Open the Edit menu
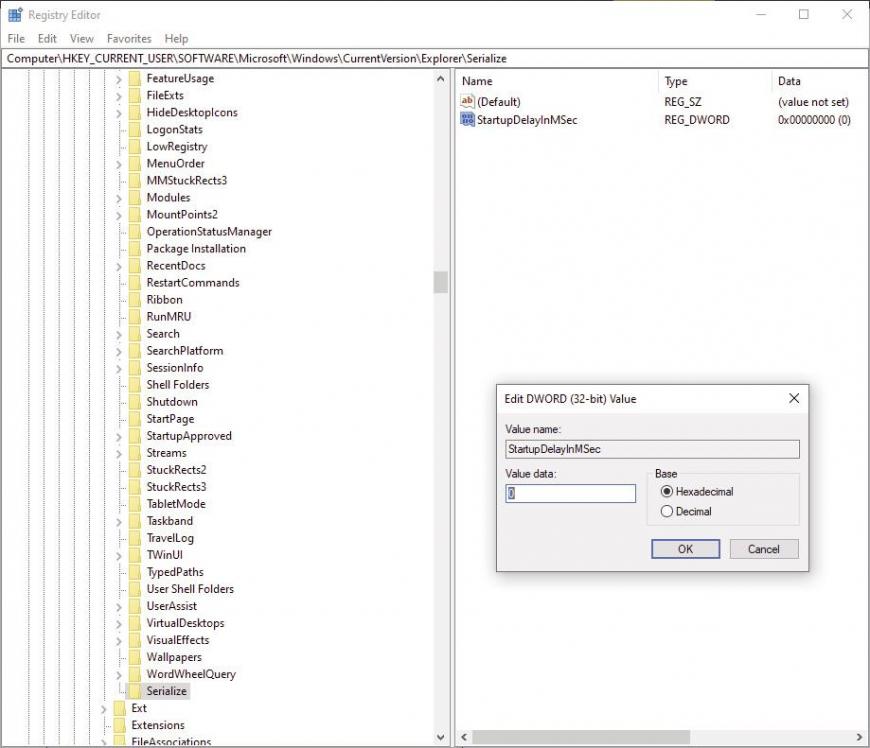 coord(47,38)
